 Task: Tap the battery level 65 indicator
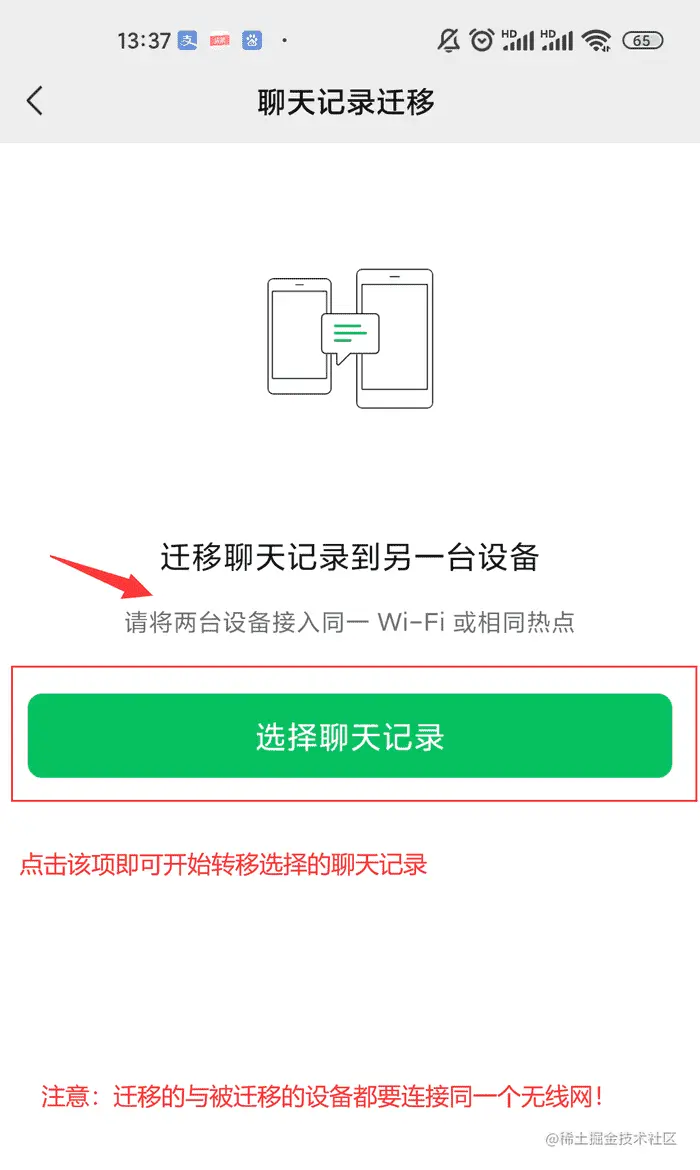pos(643,41)
